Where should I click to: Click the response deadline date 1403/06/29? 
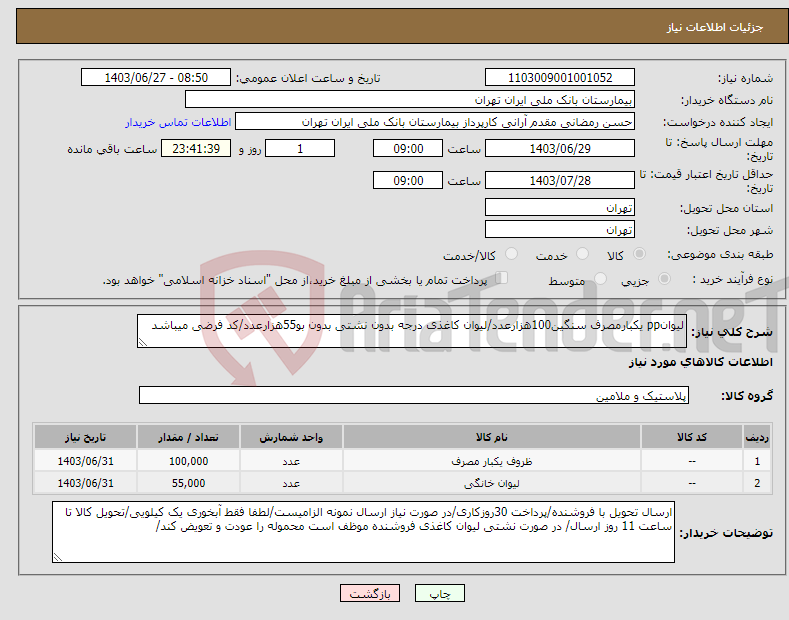click(x=560, y=148)
